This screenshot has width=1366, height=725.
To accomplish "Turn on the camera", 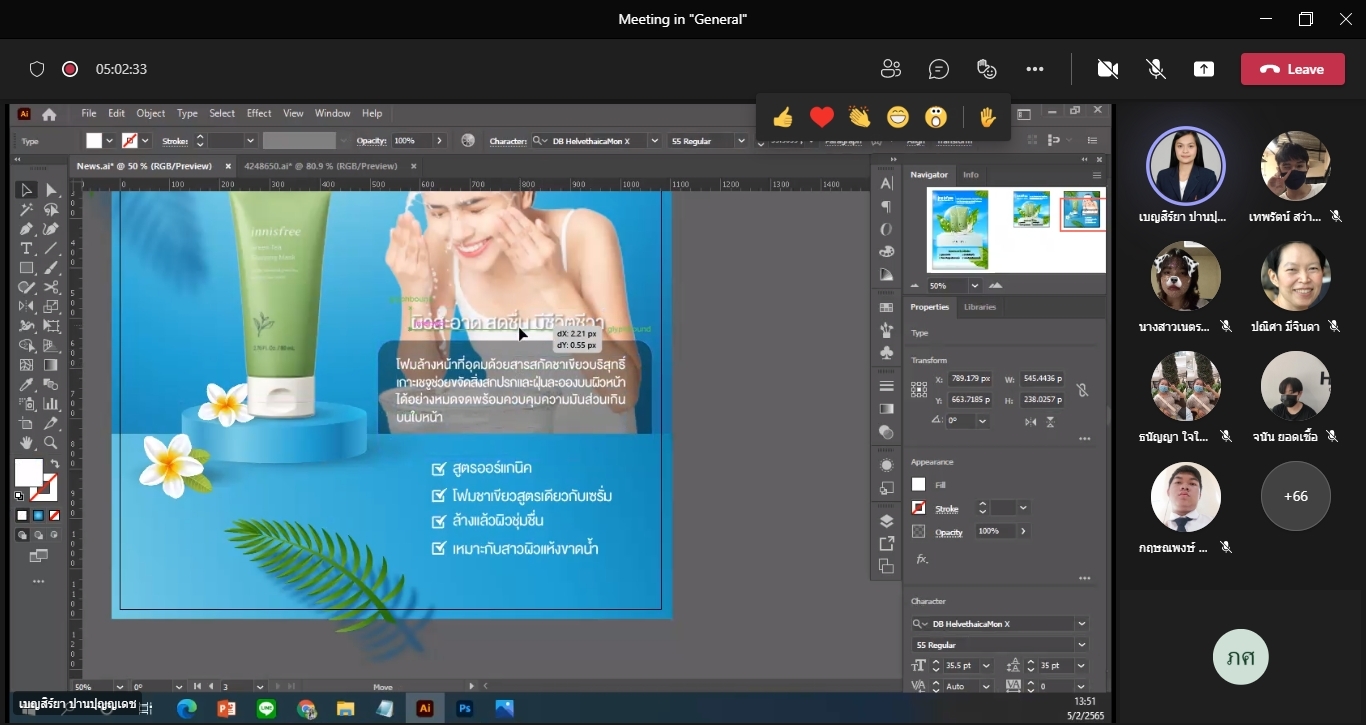I will (x=1107, y=69).
